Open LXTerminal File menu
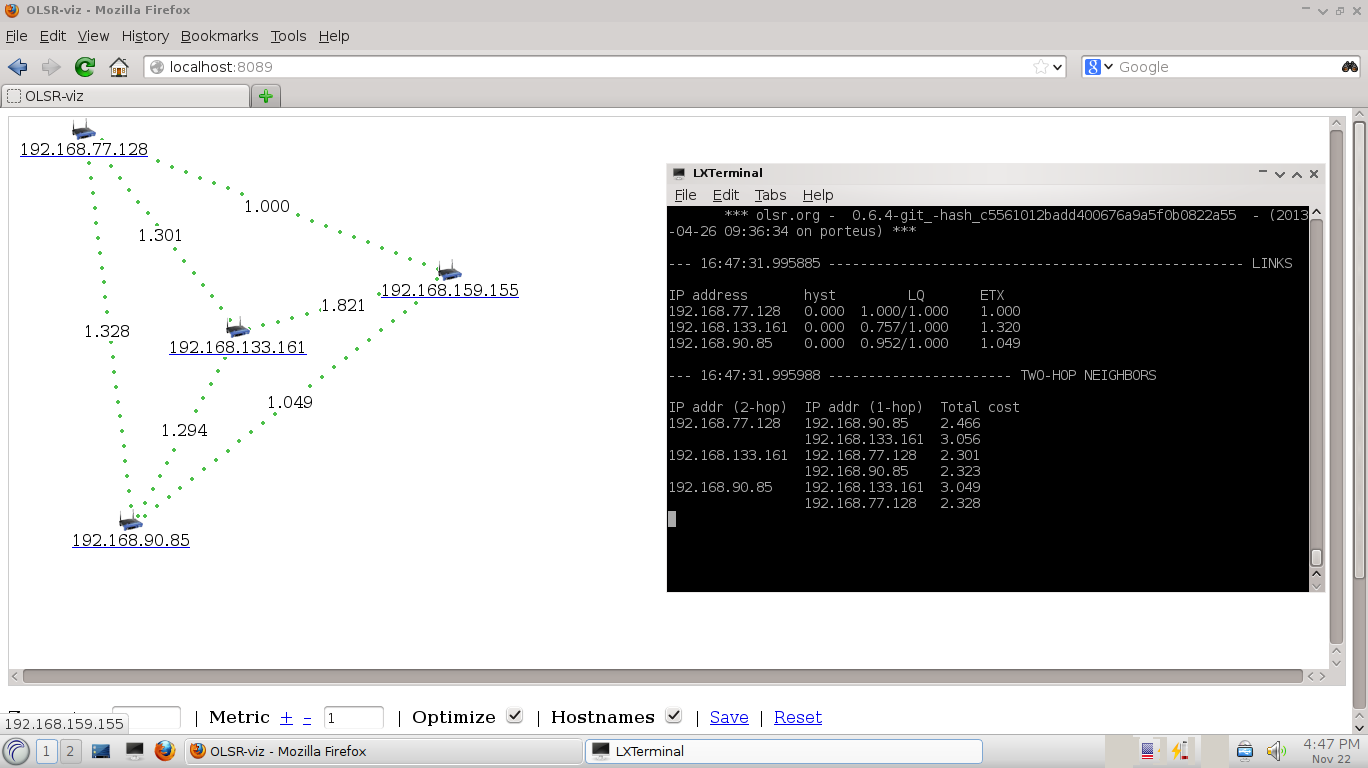 (x=685, y=195)
